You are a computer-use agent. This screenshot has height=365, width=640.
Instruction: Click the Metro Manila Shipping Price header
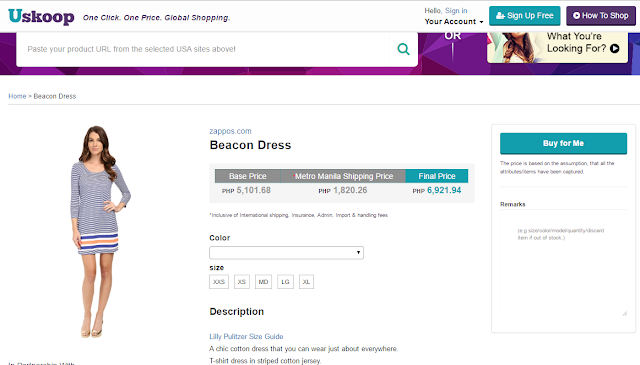tap(343, 176)
